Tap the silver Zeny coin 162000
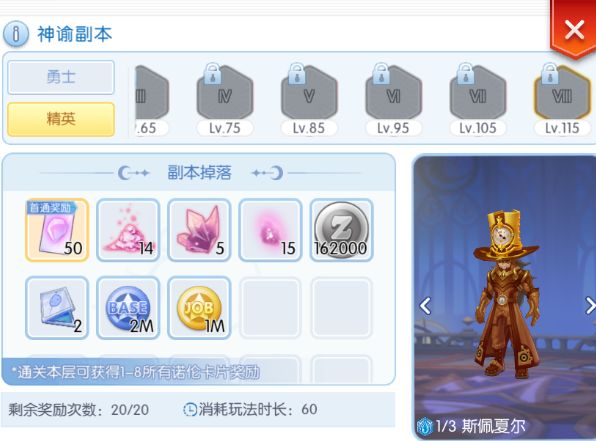 tap(341, 230)
